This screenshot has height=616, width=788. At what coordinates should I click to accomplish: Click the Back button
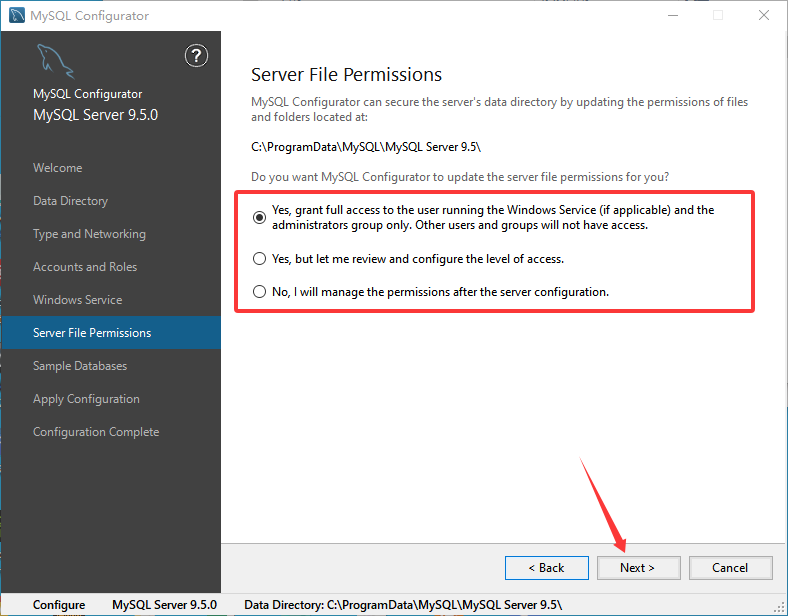546,568
